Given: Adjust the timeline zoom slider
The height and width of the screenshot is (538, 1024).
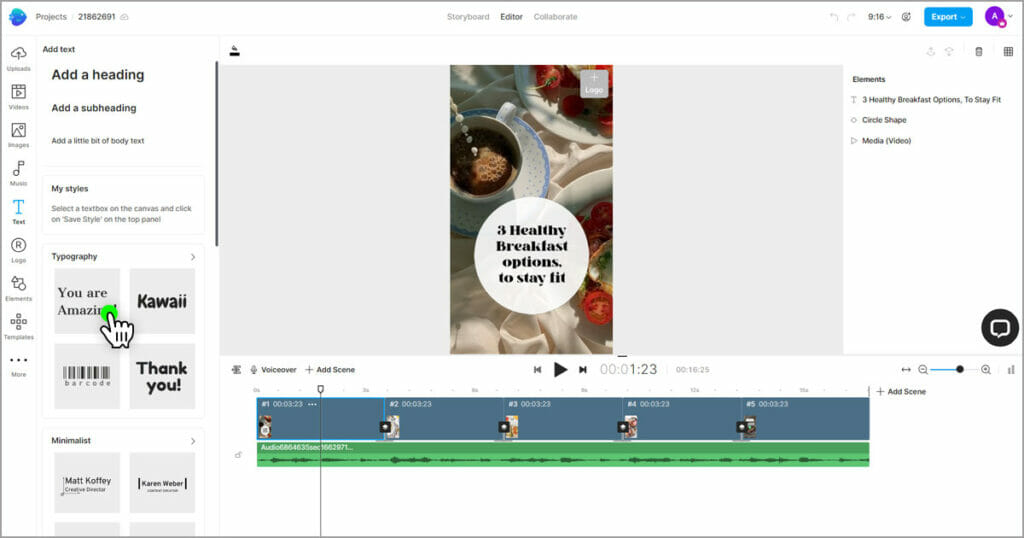Looking at the screenshot, I should tap(959, 370).
